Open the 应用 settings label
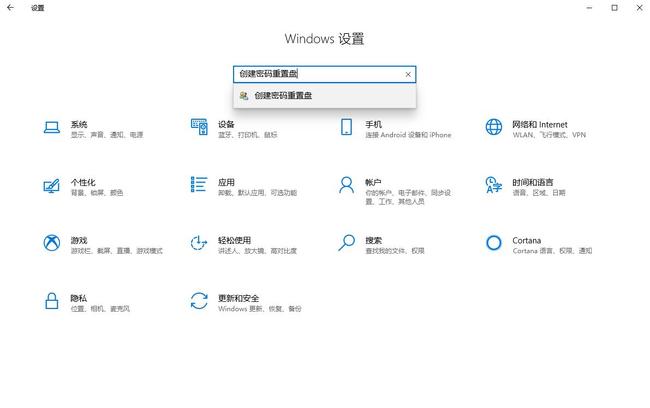 click(226, 182)
